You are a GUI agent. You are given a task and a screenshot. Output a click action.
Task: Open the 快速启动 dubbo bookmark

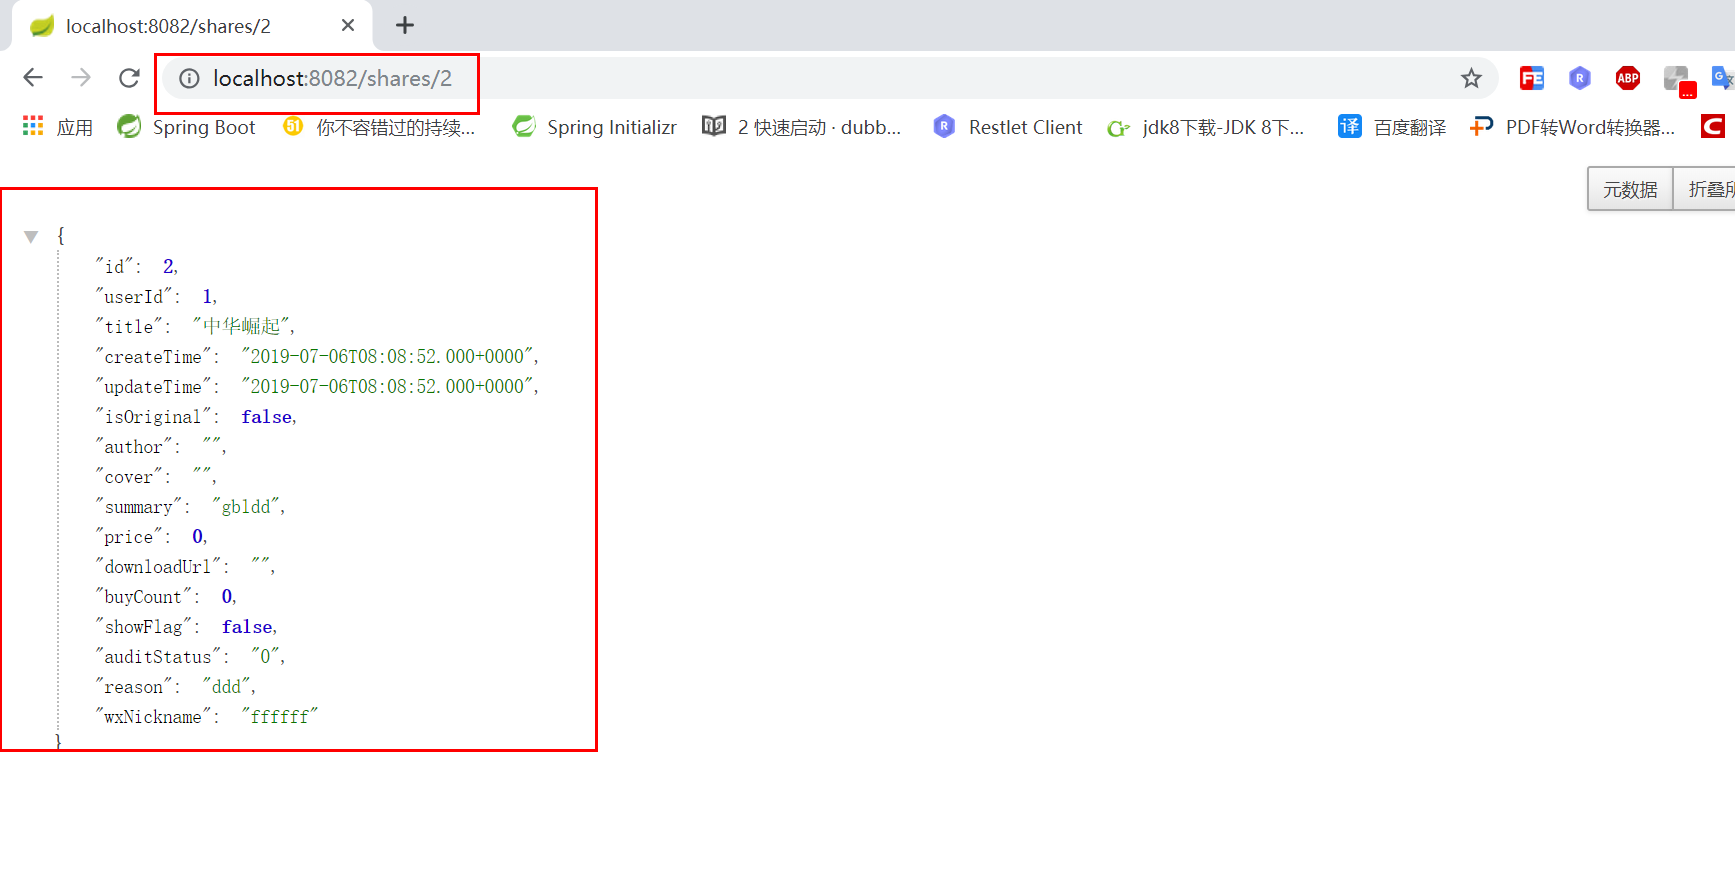point(801,127)
